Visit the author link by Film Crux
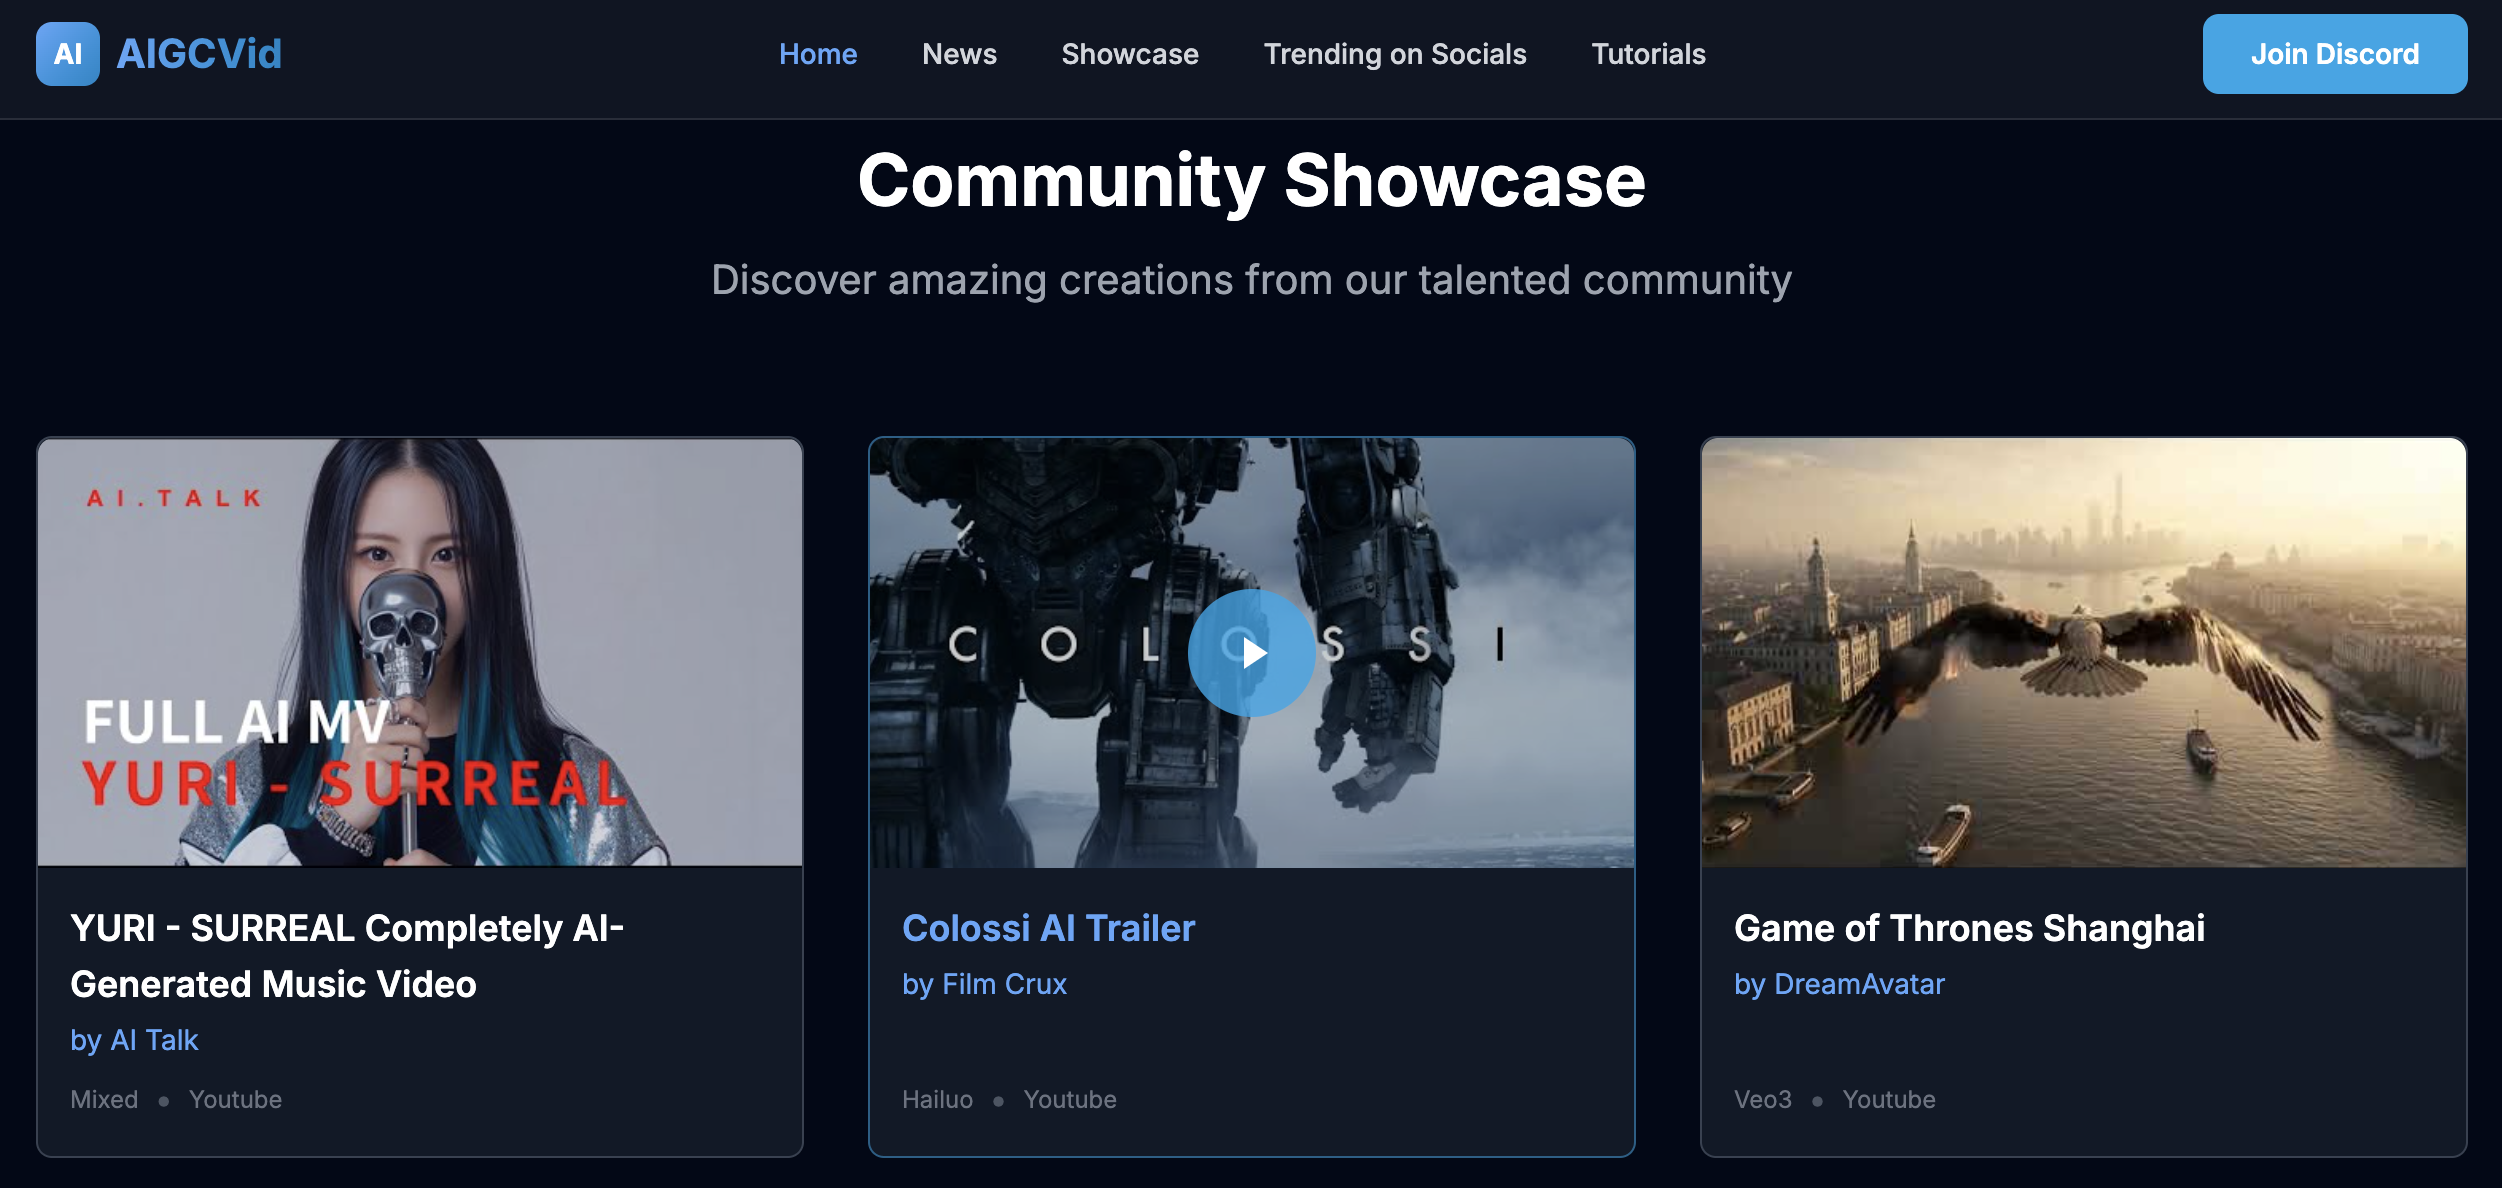The height and width of the screenshot is (1188, 2502). (x=984, y=984)
